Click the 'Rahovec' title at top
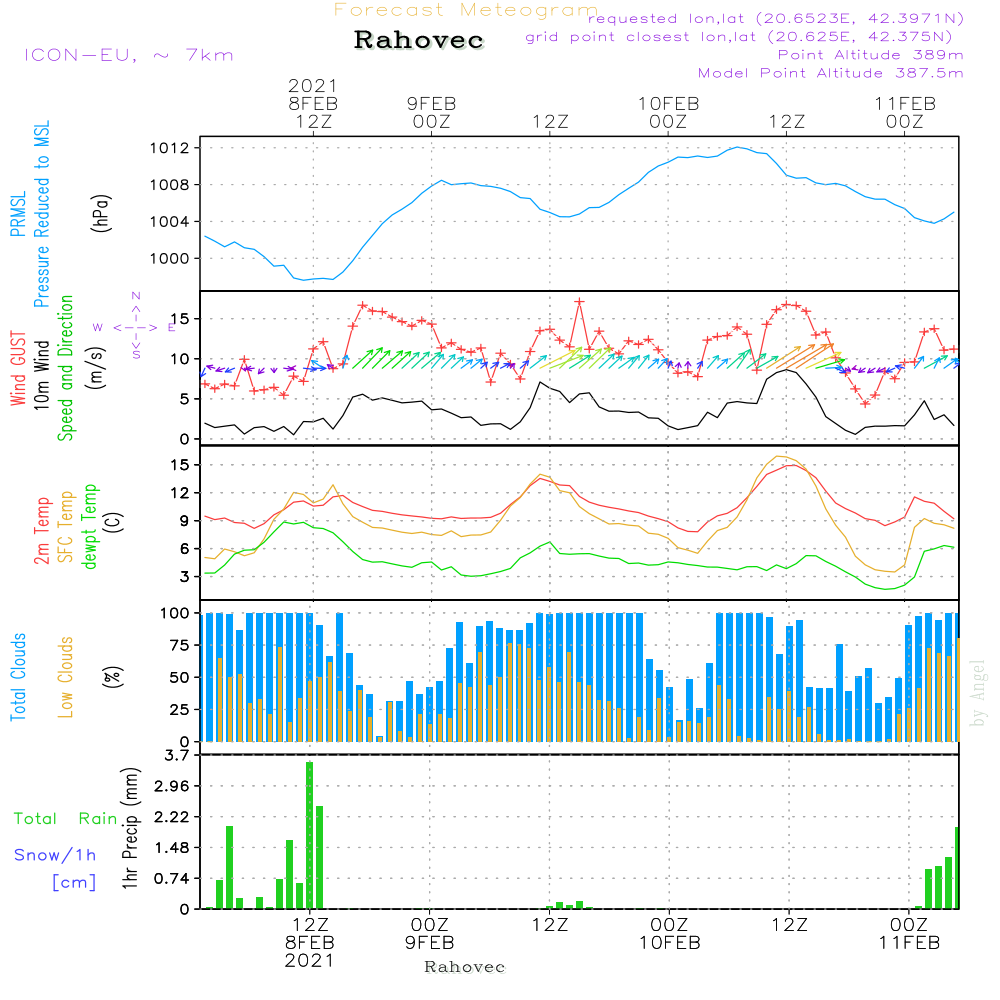The image size is (1000, 1000). (419, 40)
